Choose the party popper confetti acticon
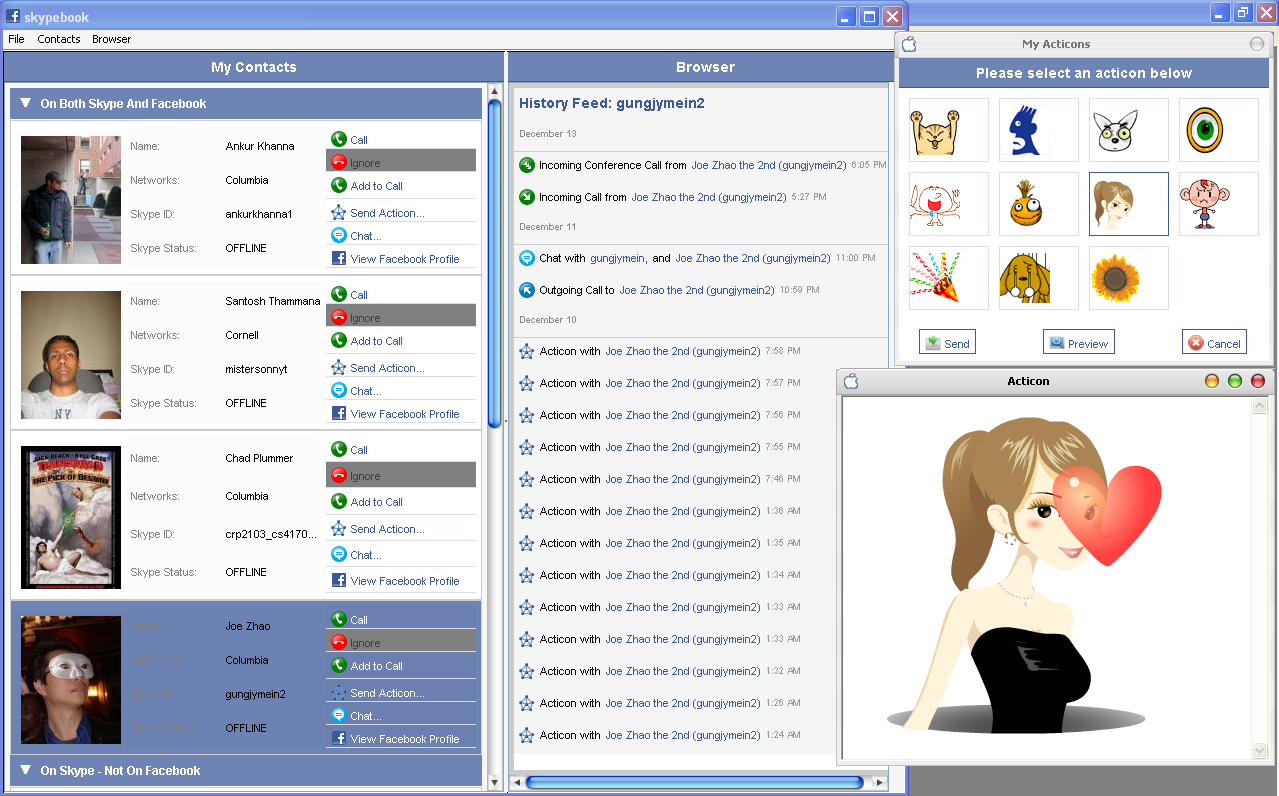The width and height of the screenshot is (1279, 796). pos(948,278)
